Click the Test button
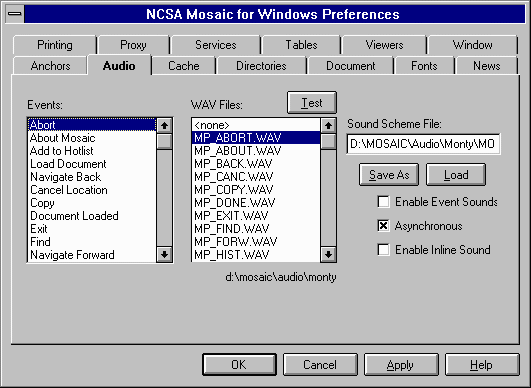Screen dimensions: 531x388 tap(312, 103)
